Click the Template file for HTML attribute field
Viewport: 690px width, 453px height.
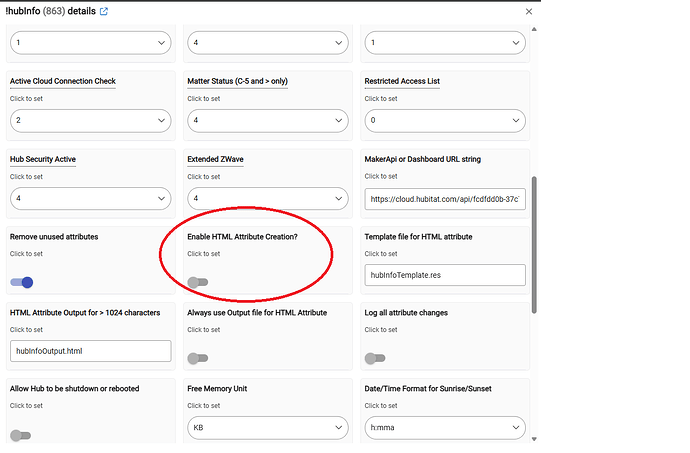click(445, 275)
